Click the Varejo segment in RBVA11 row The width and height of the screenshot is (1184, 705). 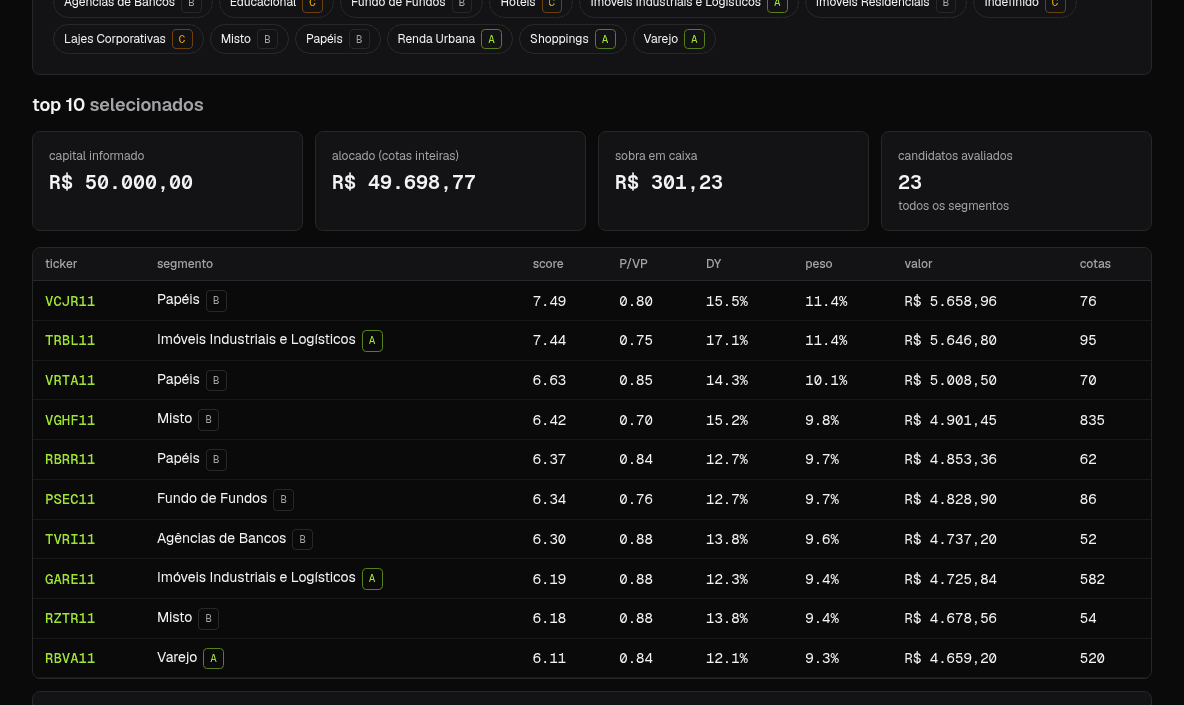point(177,657)
